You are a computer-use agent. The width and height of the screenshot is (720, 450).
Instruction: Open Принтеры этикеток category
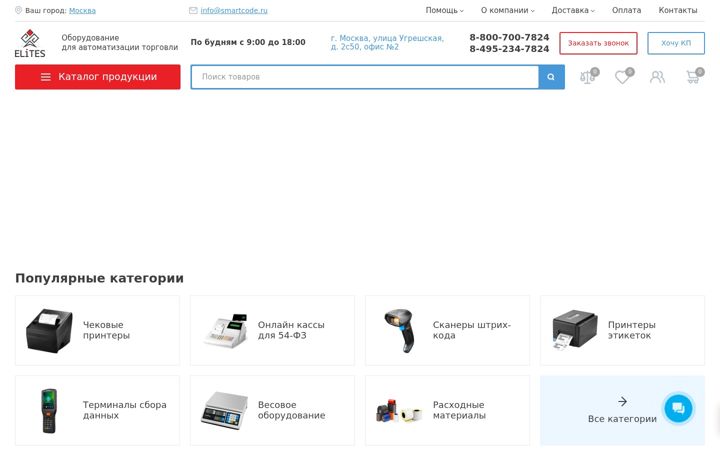point(622,330)
